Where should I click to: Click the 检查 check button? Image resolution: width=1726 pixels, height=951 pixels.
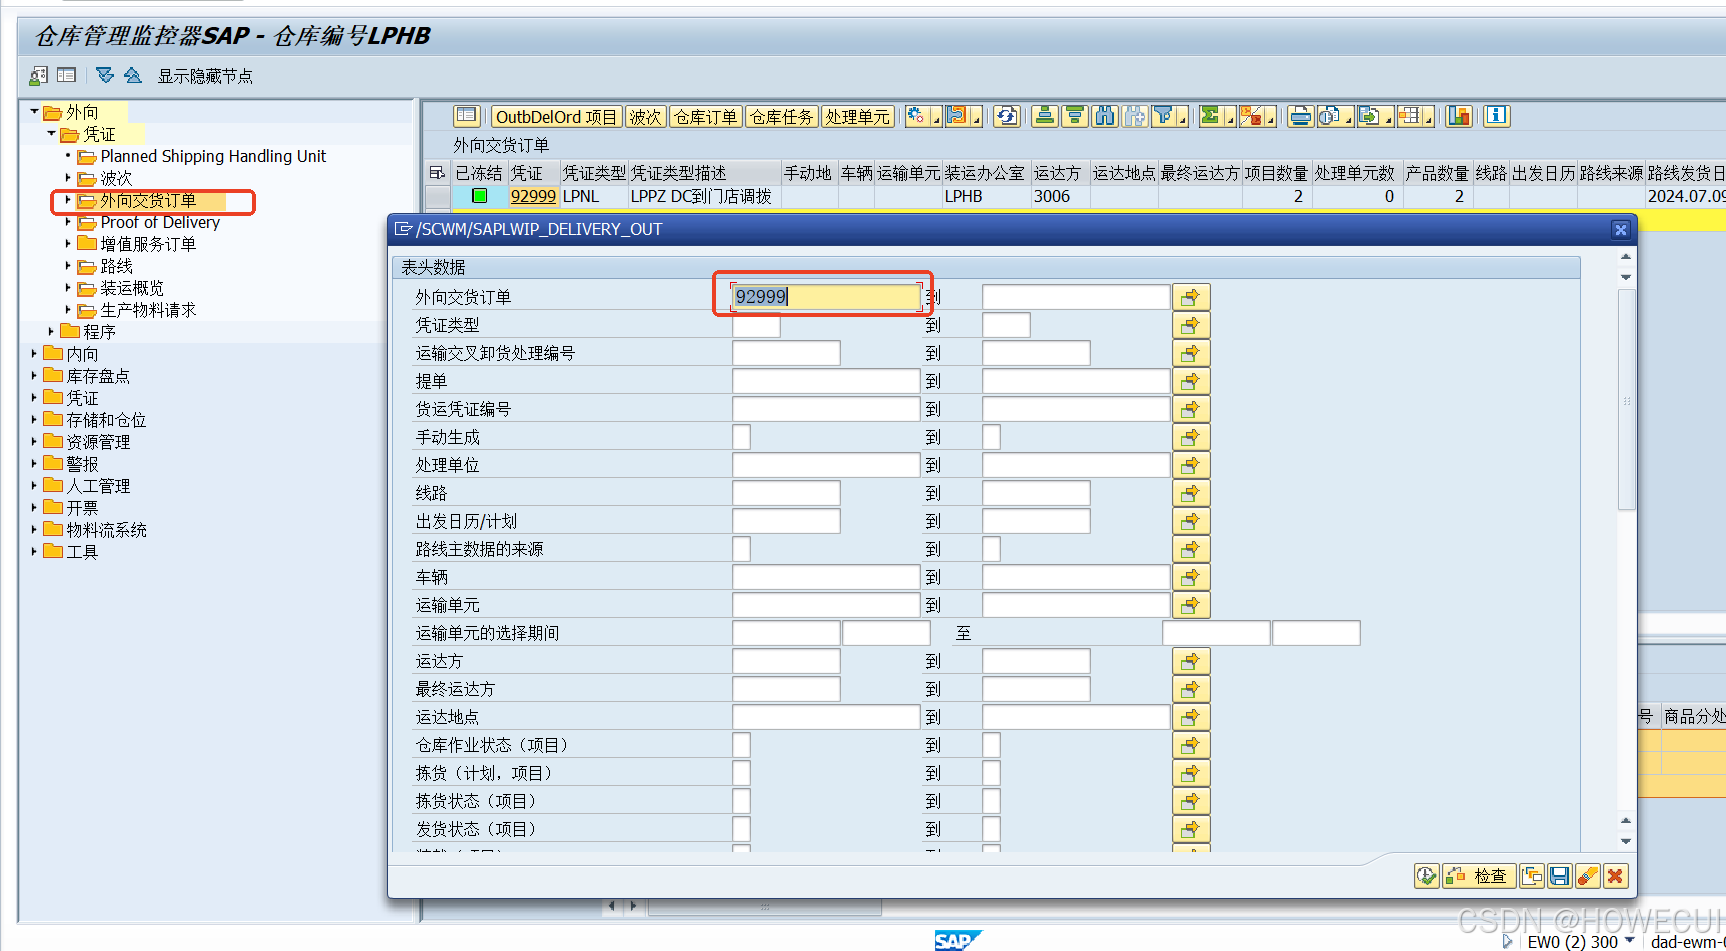[1479, 876]
